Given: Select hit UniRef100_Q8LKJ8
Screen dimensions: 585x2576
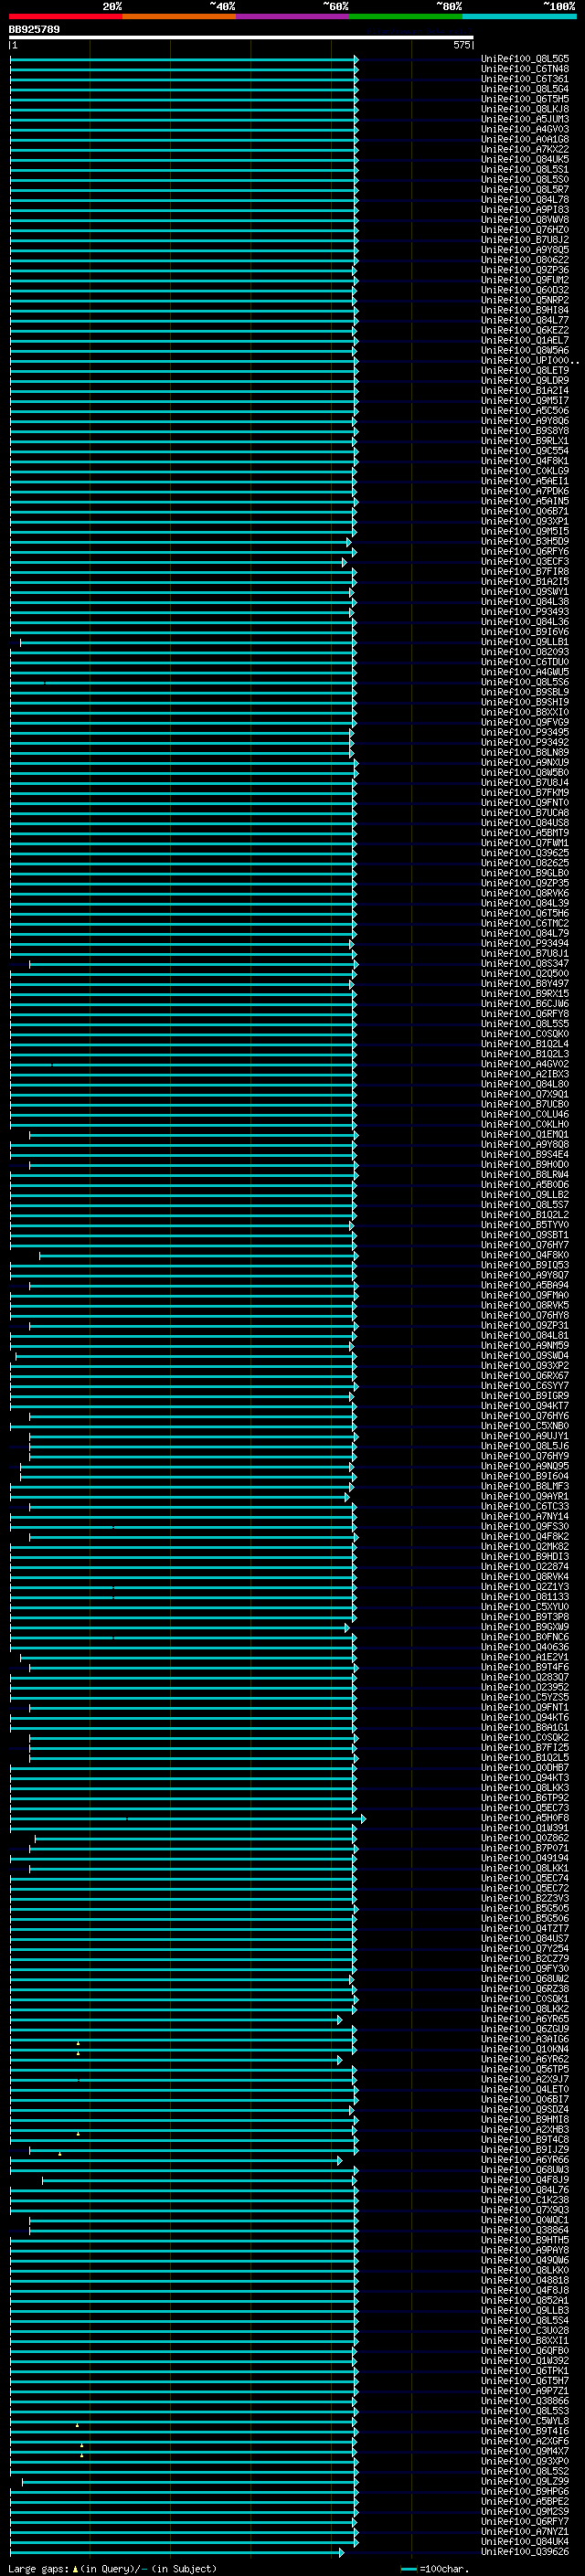Looking at the screenshot, I should click(x=525, y=109).
